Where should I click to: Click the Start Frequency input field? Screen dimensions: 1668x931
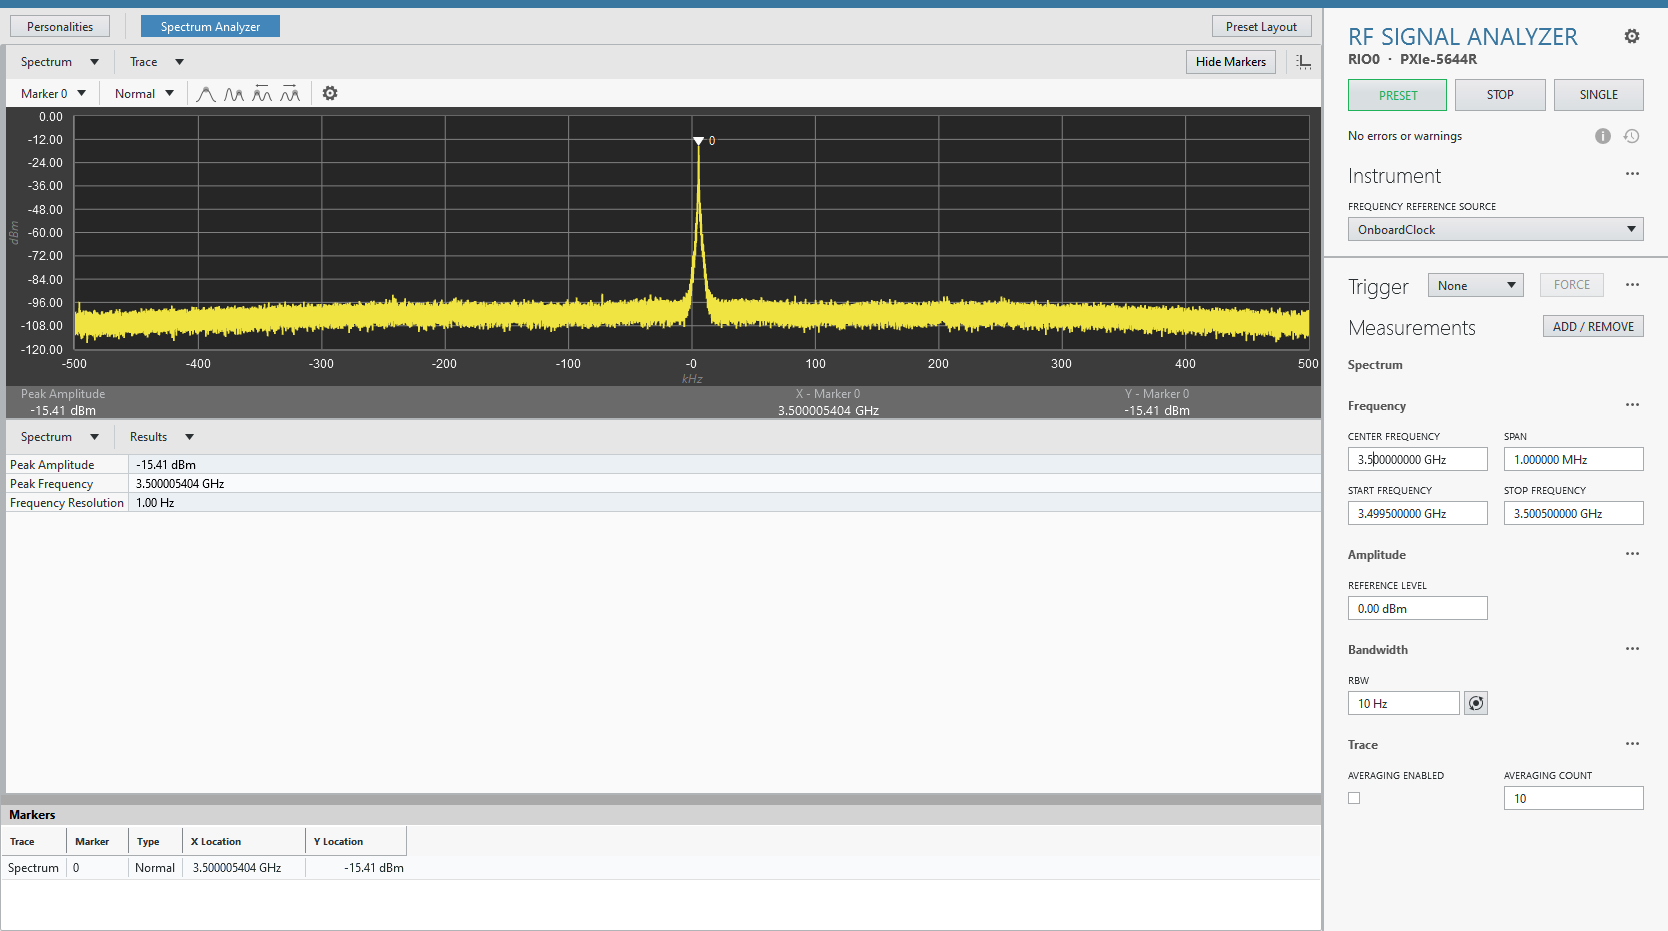pyautogui.click(x=1417, y=513)
